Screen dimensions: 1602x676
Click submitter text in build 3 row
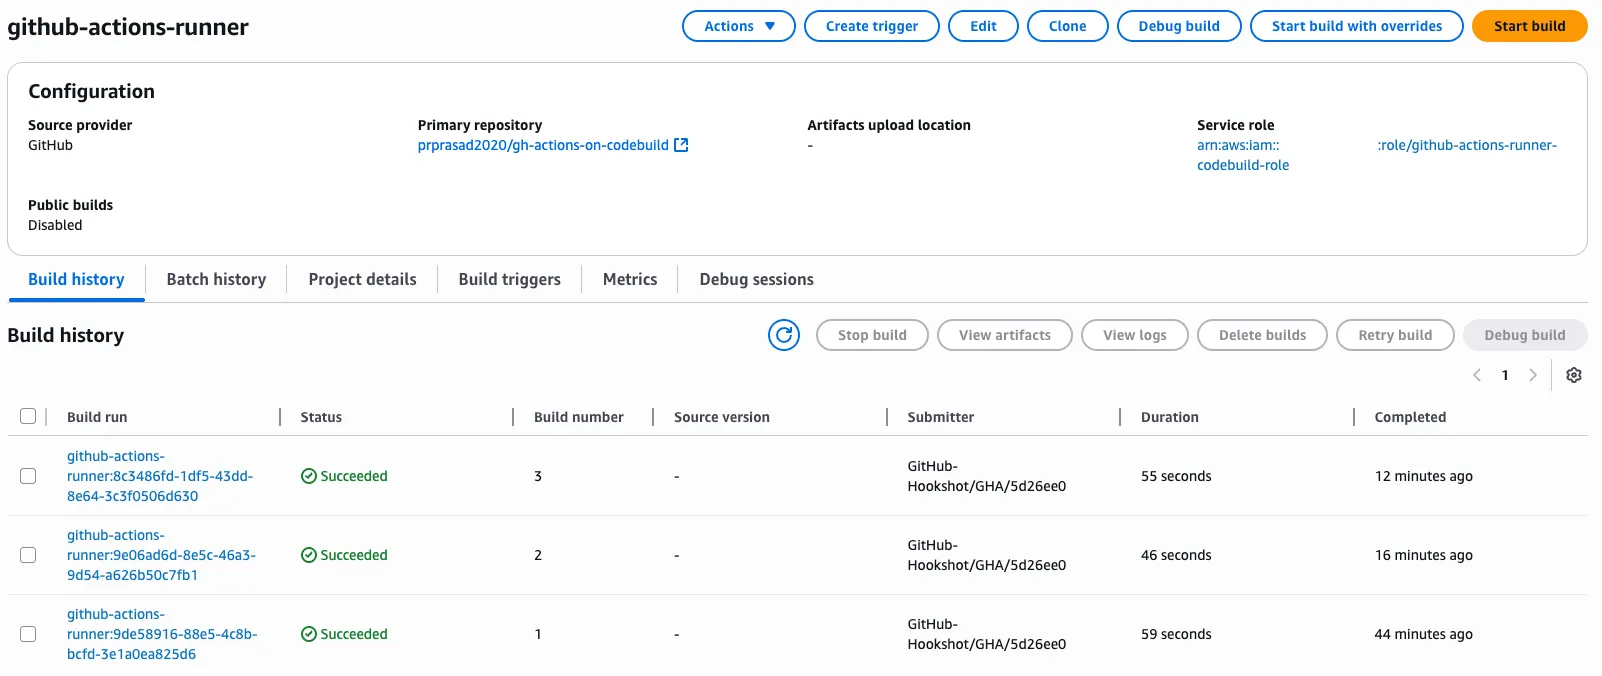click(987, 476)
